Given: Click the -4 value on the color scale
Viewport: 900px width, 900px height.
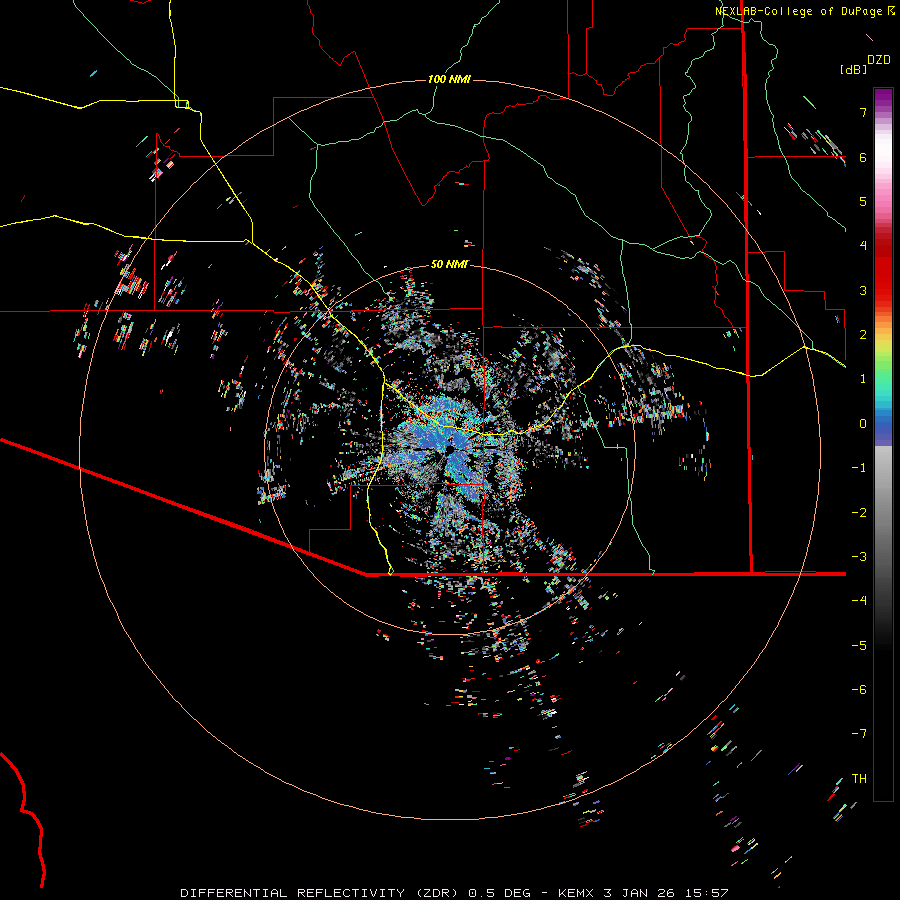Looking at the screenshot, I should pos(859,601).
